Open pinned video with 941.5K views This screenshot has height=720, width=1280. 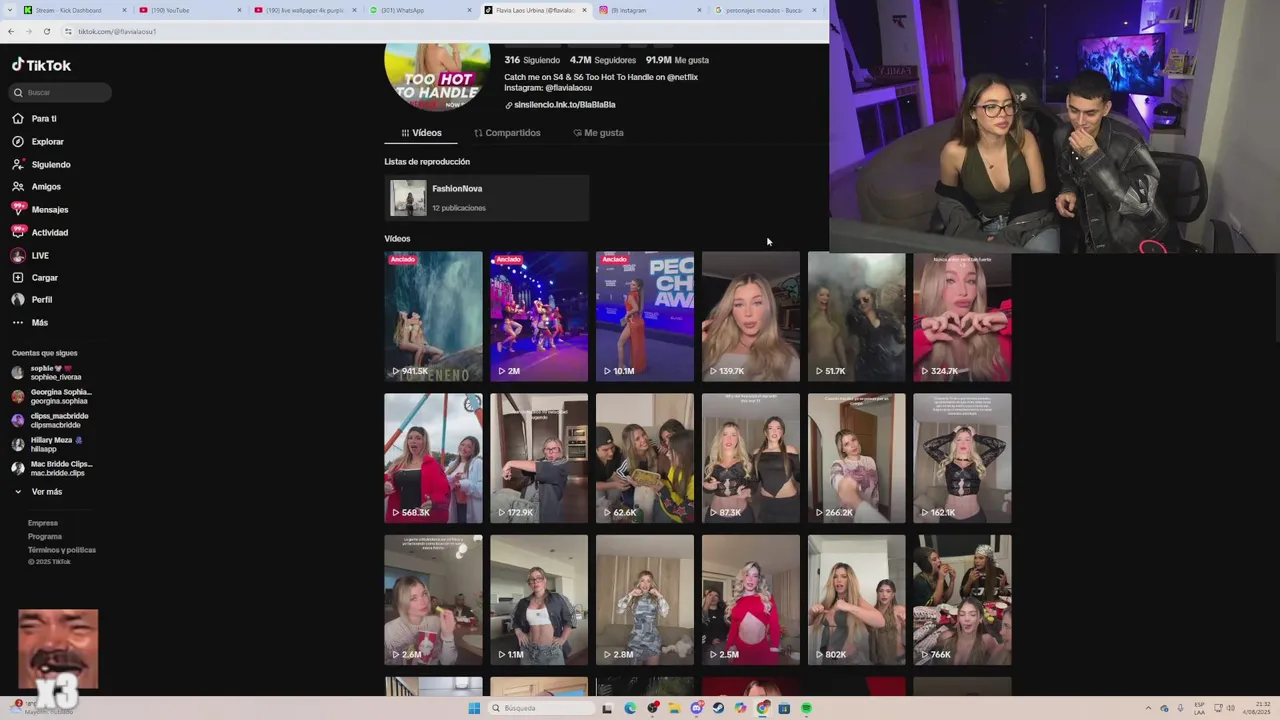pos(433,316)
